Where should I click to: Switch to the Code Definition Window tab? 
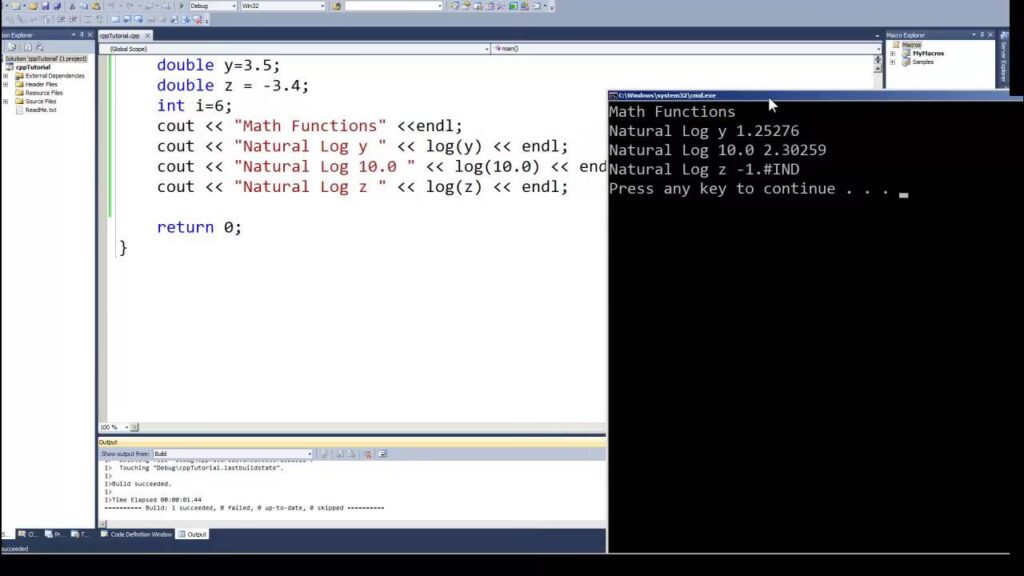tap(136, 534)
